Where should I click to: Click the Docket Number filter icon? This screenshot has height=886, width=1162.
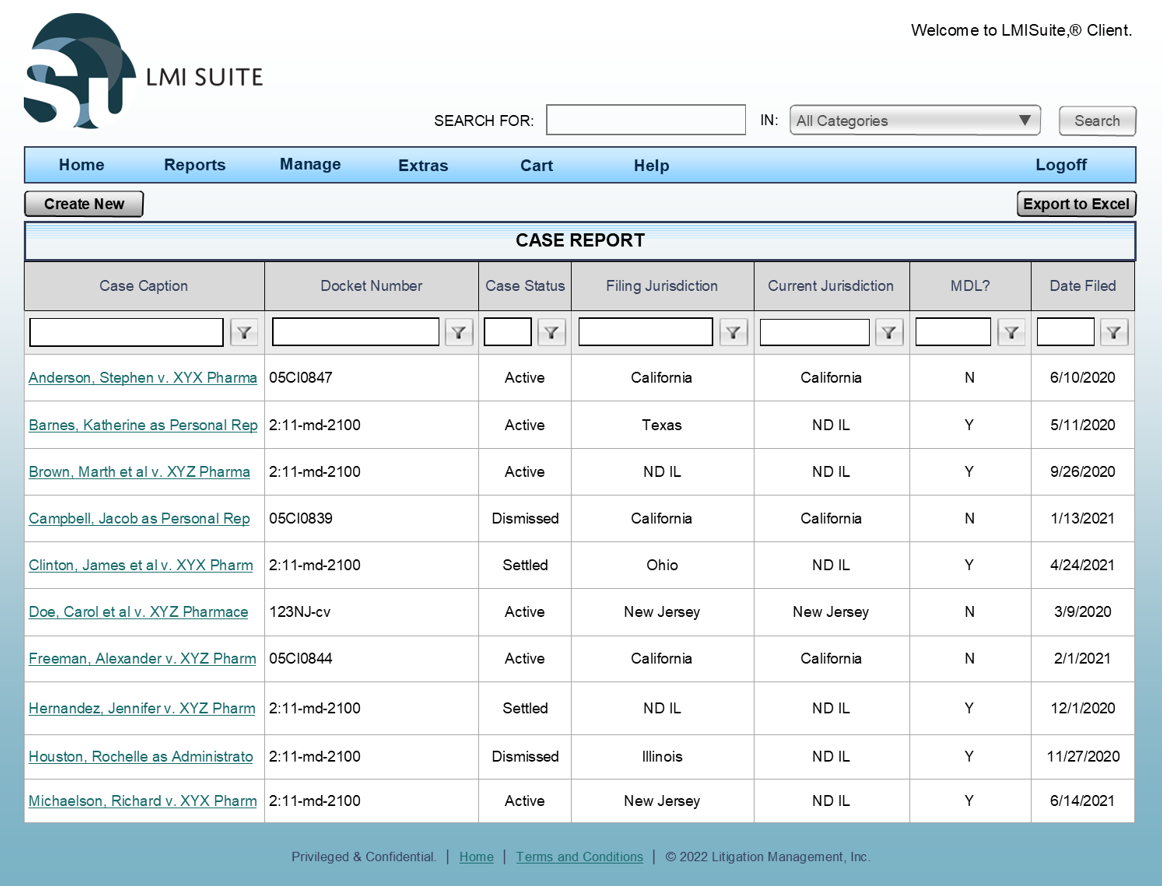coord(458,333)
